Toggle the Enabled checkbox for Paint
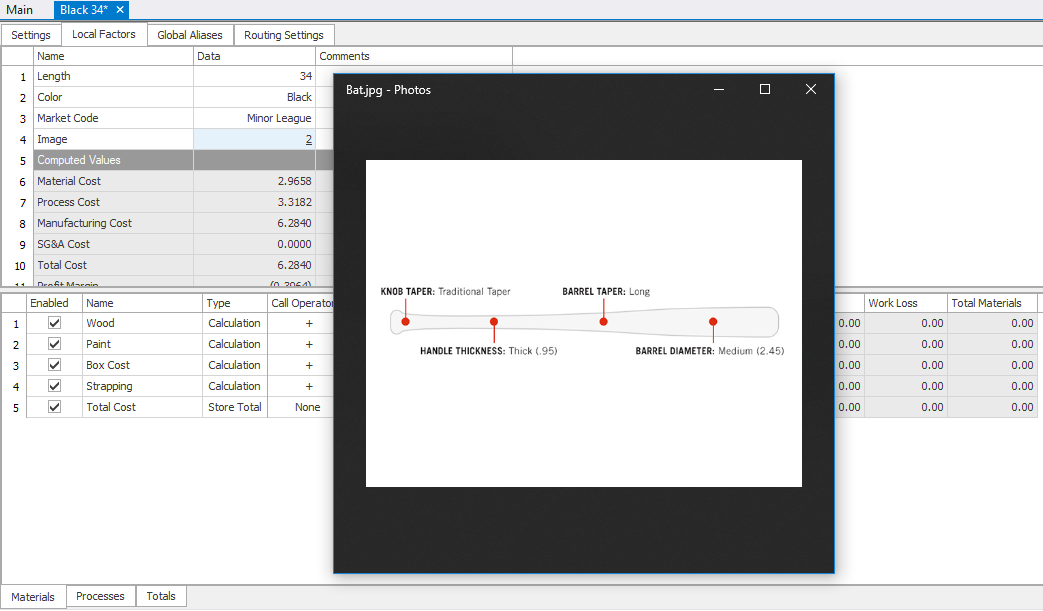Image resolution: width=1043 pixels, height=611 pixels. pos(55,344)
